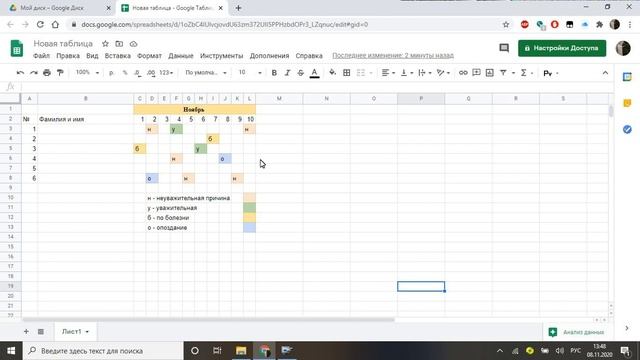Open Google Calendar side panel icon

[627, 77]
